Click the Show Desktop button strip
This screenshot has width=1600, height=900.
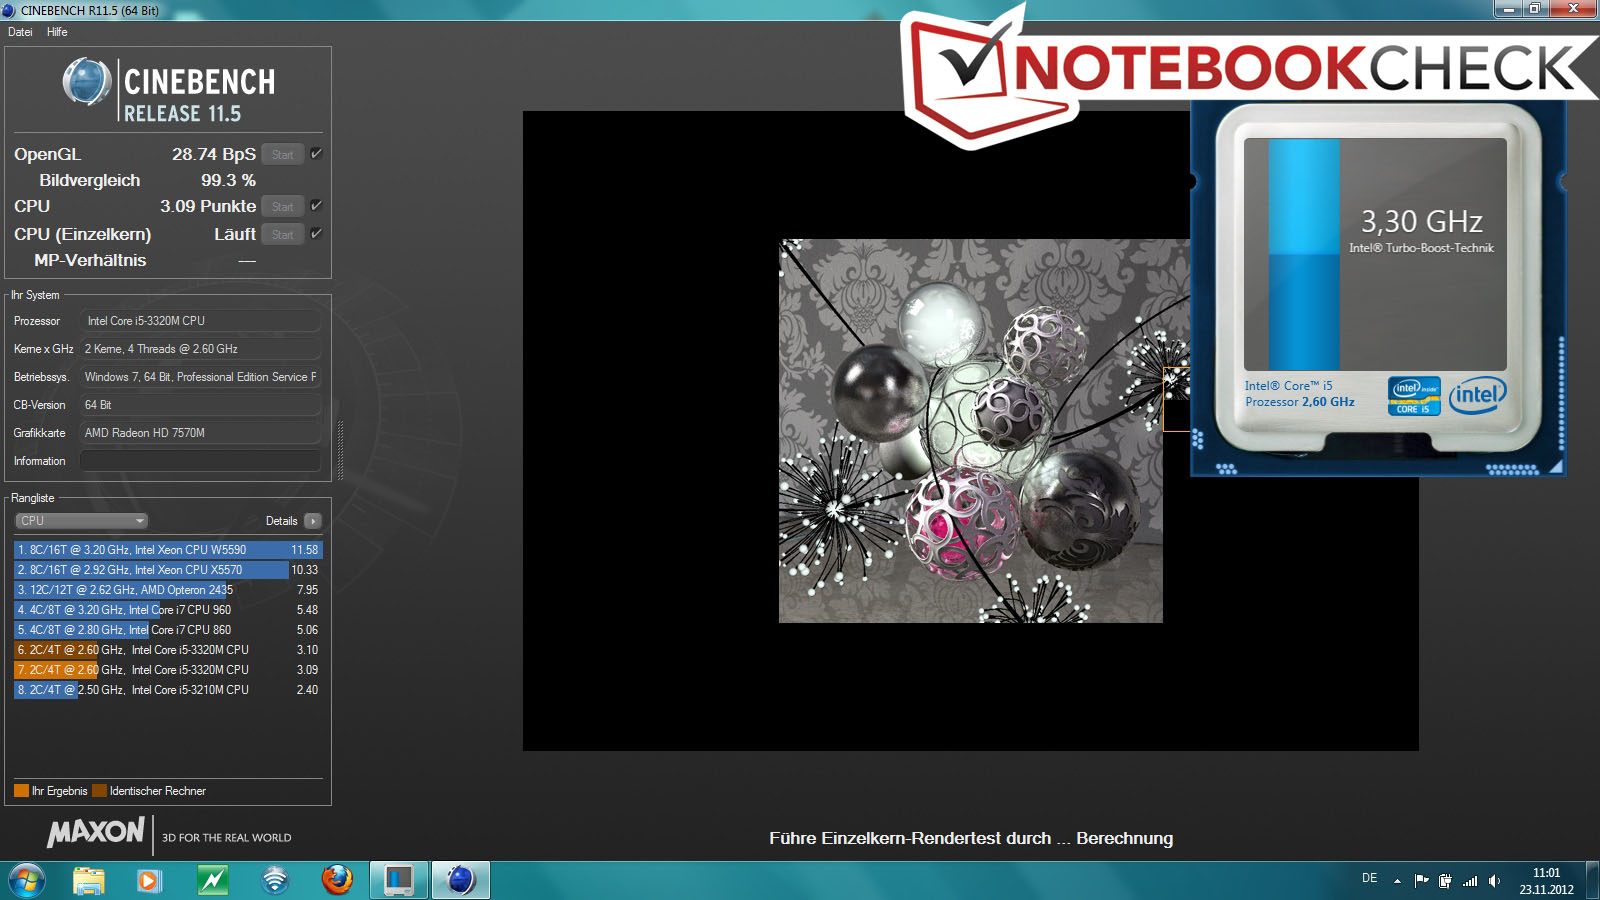tap(1592, 880)
